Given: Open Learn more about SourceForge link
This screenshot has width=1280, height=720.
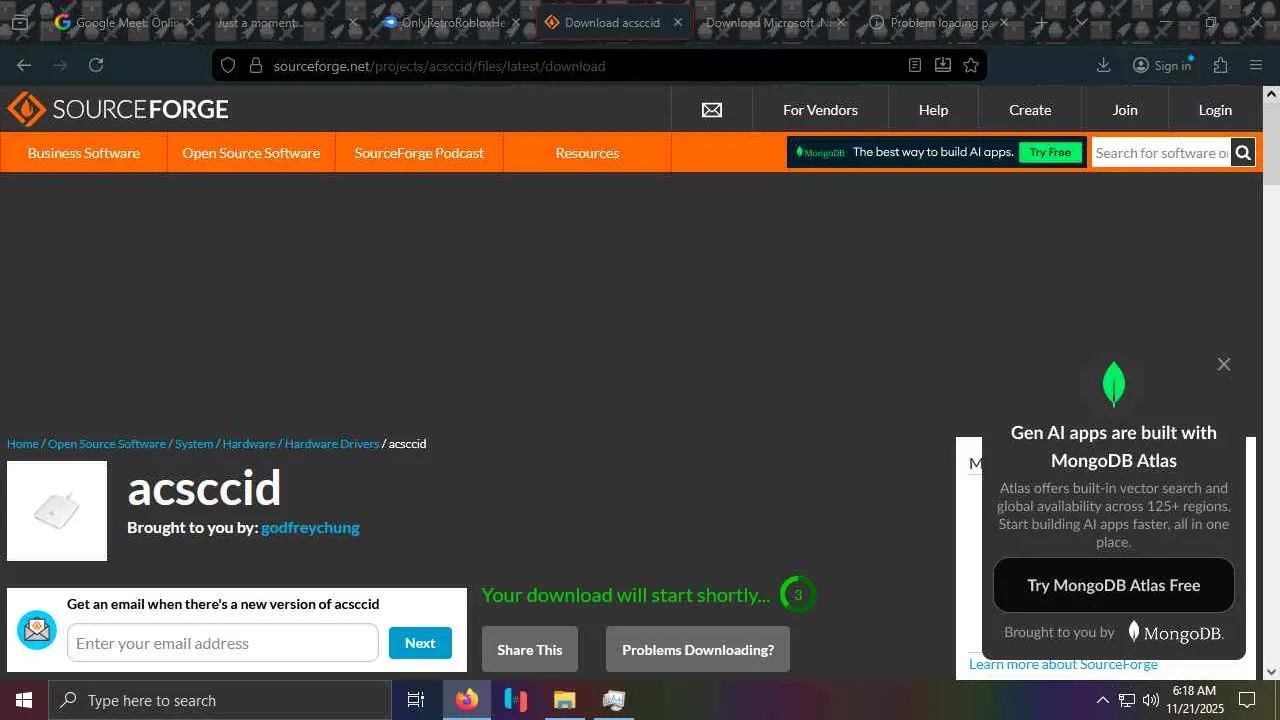Looking at the screenshot, I should pyautogui.click(x=1063, y=664).
